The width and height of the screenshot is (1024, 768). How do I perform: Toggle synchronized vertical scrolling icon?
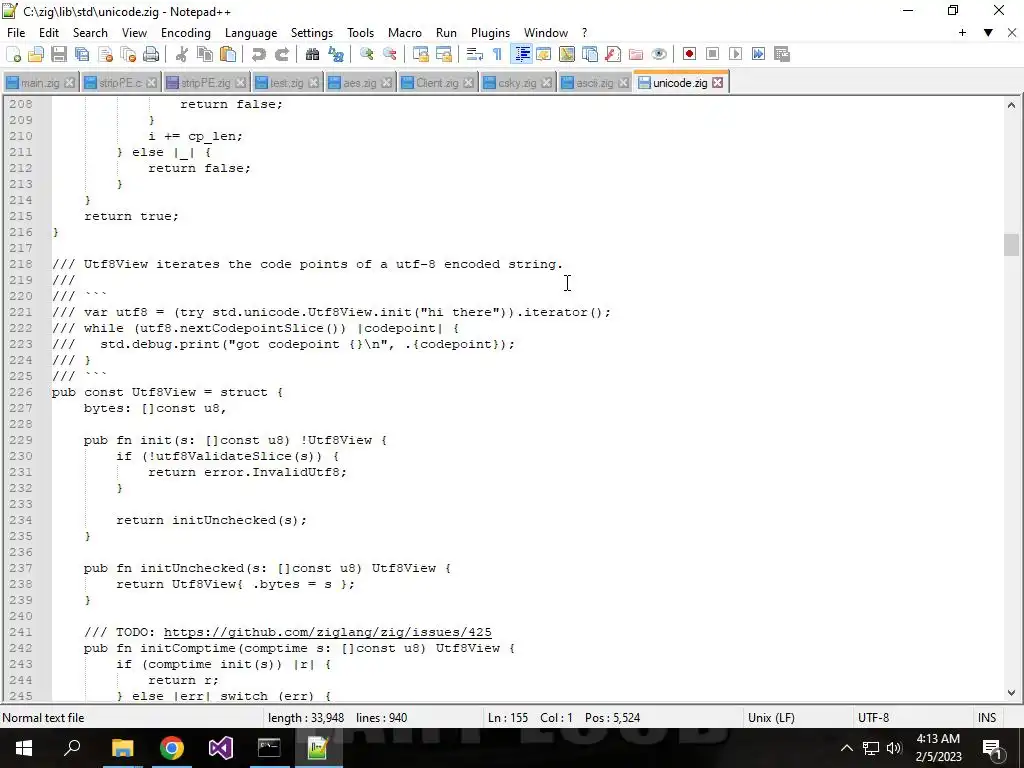pyautogui.click(x=421, y=54)
